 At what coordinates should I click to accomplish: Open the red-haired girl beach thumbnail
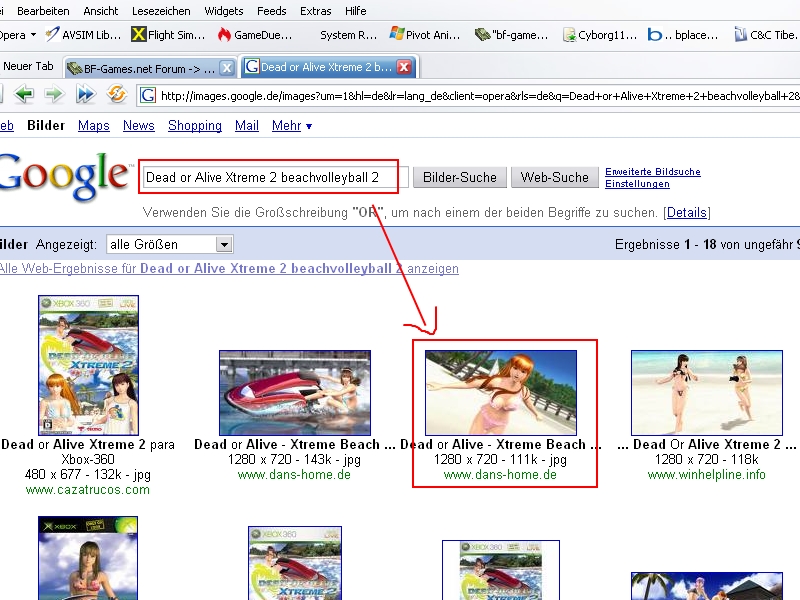501,392
